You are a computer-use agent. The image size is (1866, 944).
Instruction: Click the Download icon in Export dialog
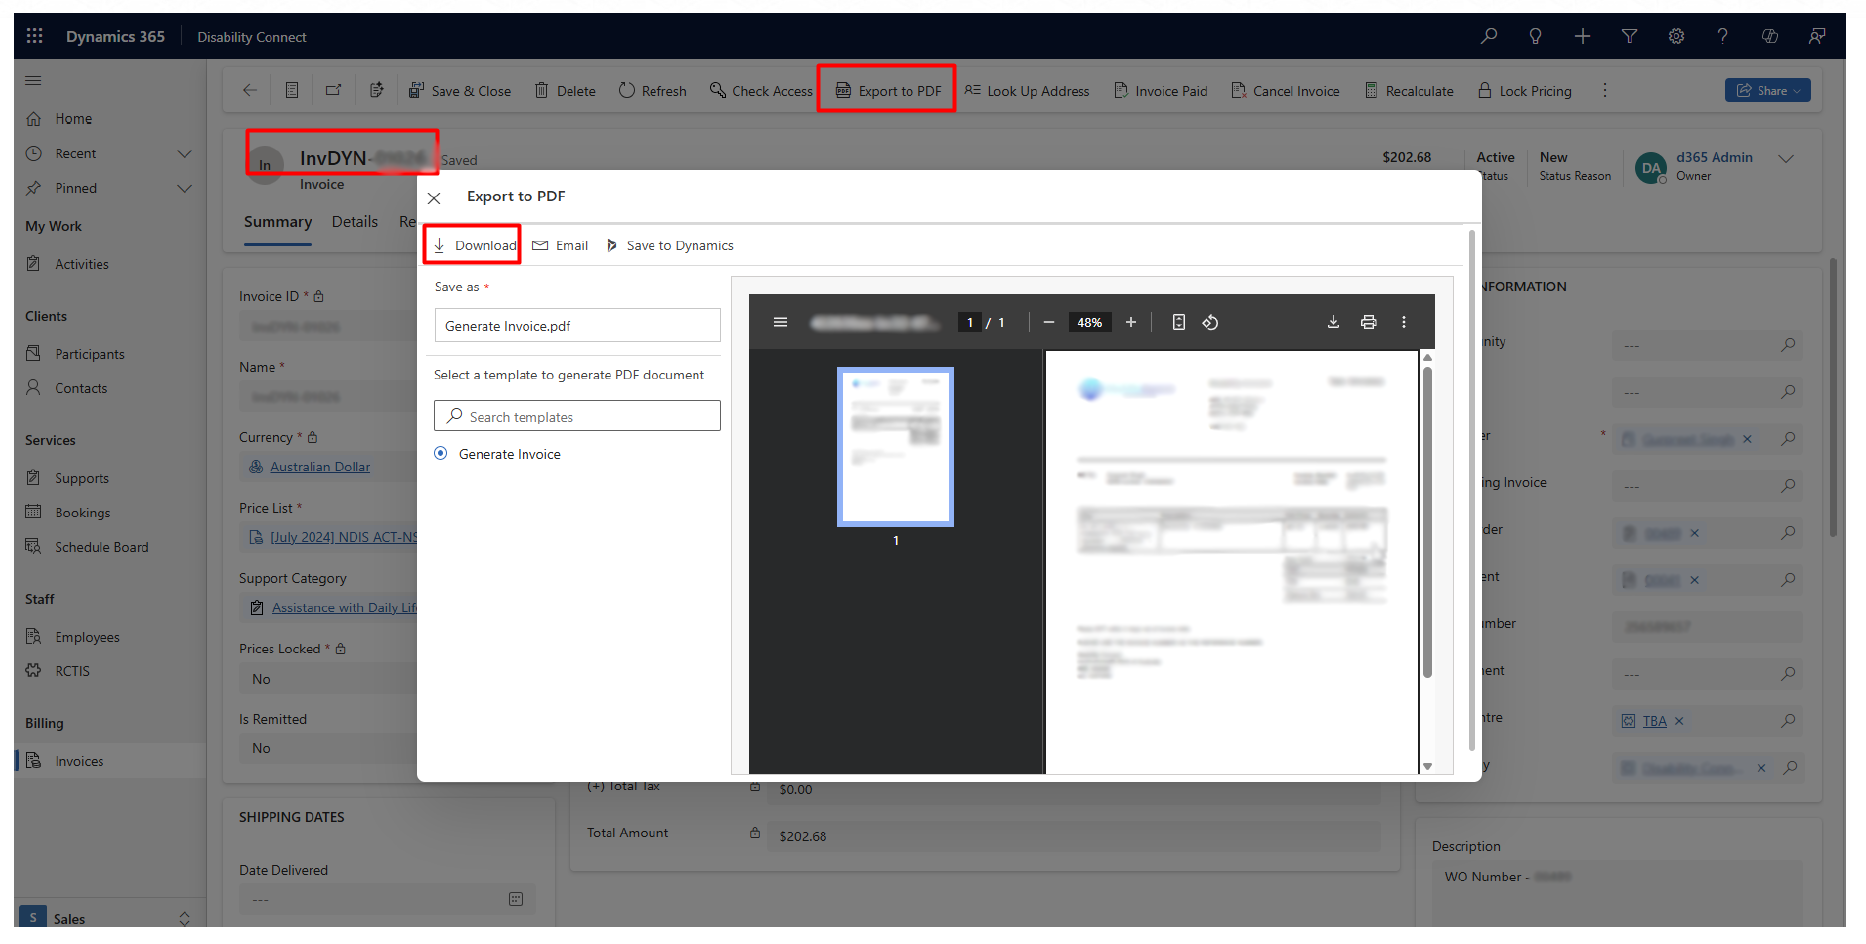pyautogui.click(x=440, y=245)
